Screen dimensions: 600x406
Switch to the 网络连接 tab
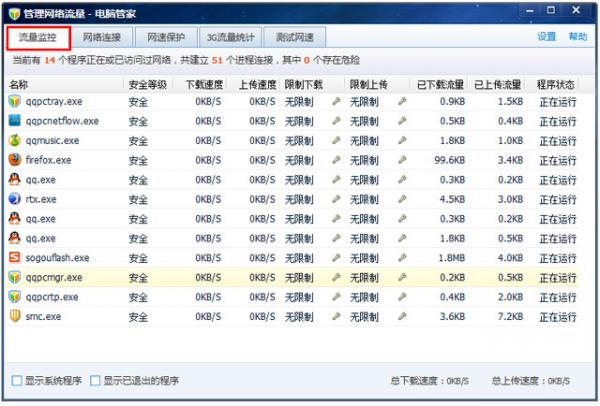(103, 38)
